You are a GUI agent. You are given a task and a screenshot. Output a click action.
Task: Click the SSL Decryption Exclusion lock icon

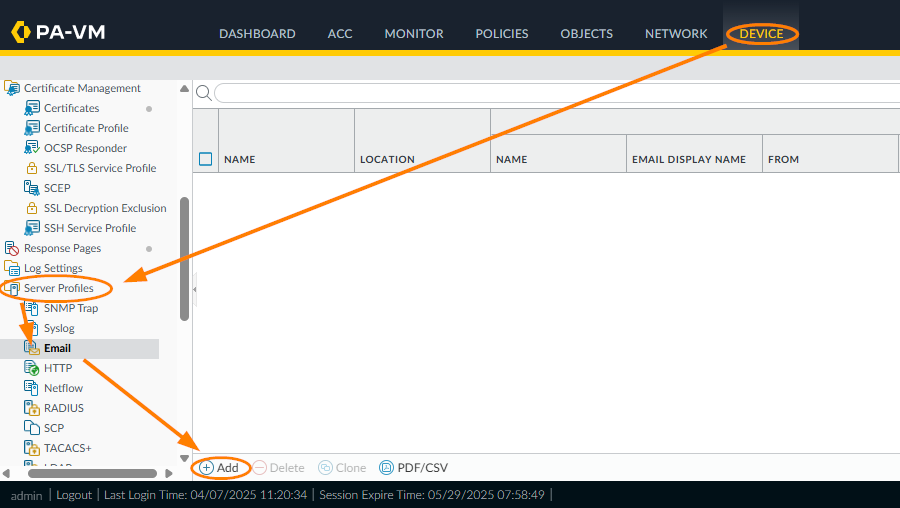pyautogui.click(x=32, y=208)
